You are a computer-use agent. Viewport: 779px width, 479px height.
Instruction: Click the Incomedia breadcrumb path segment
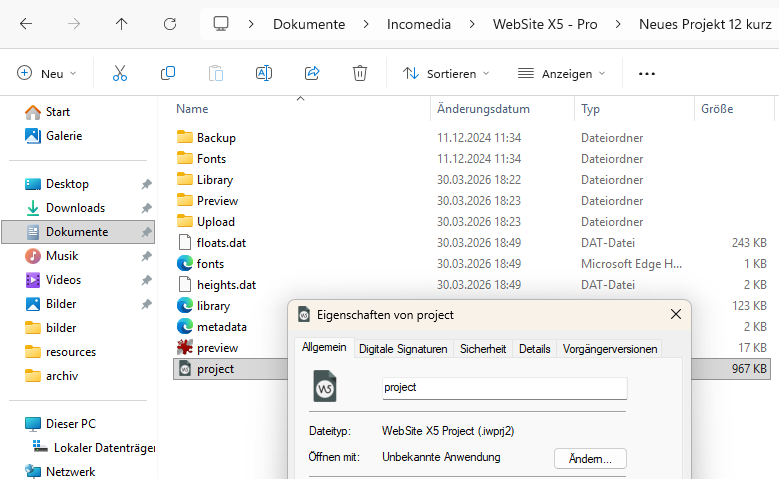click(x=418, y=24)
